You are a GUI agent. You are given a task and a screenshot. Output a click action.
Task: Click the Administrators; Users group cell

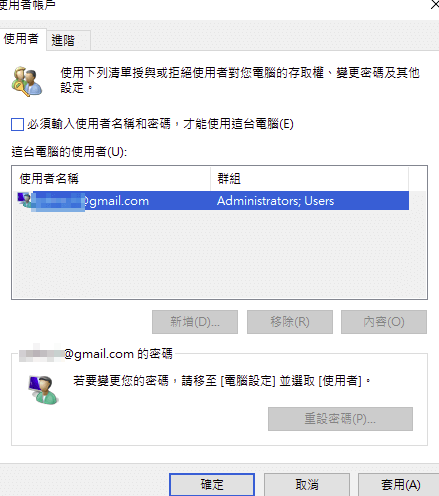coord(275,201)
